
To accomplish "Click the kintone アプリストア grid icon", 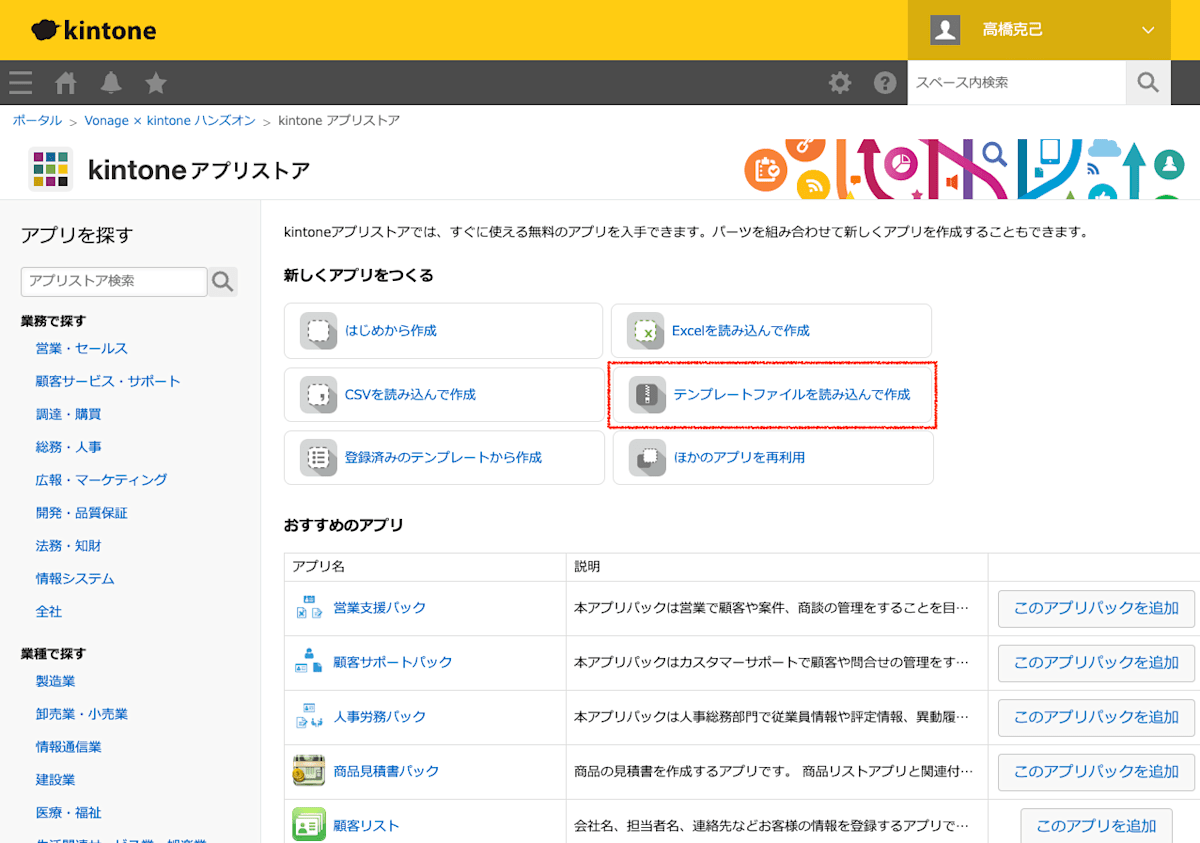I will [x=50, y=169].
